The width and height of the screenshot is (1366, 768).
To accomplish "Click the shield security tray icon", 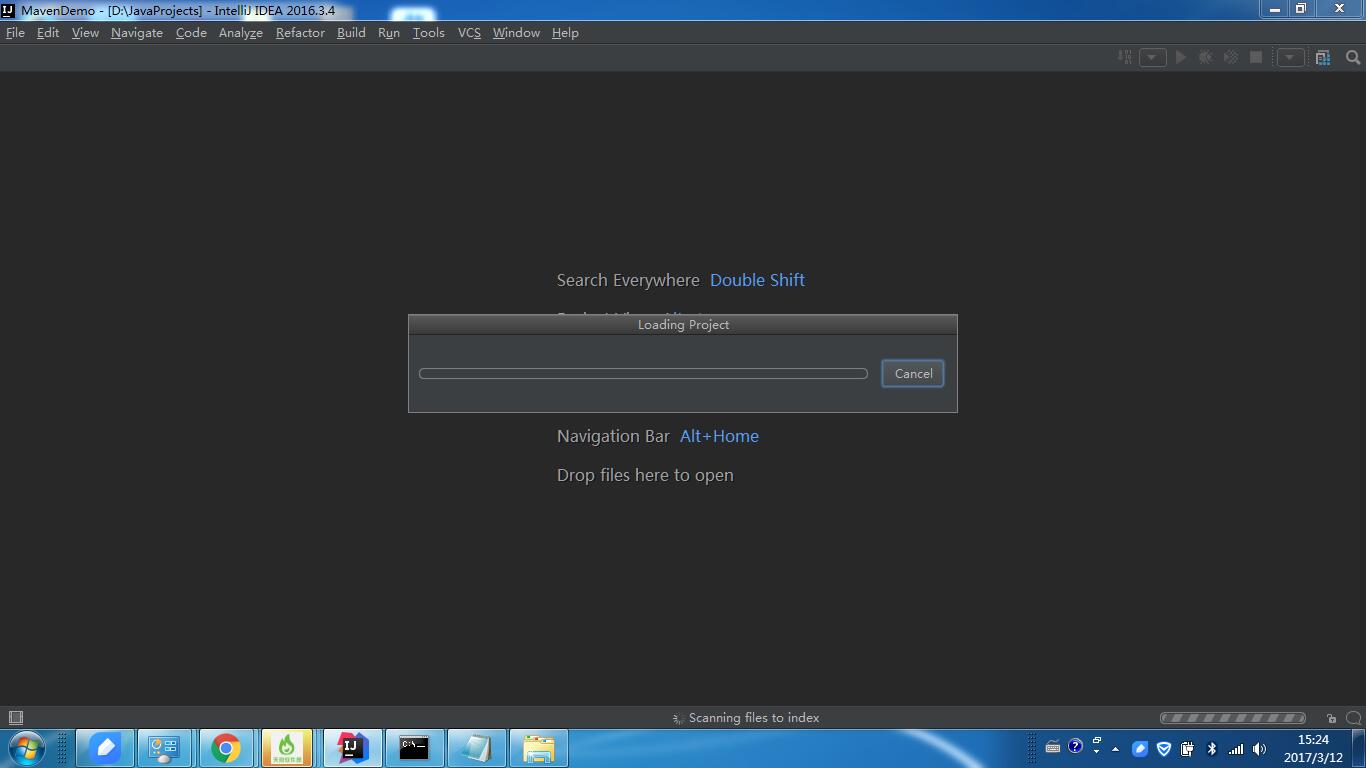I will 1164,748.
